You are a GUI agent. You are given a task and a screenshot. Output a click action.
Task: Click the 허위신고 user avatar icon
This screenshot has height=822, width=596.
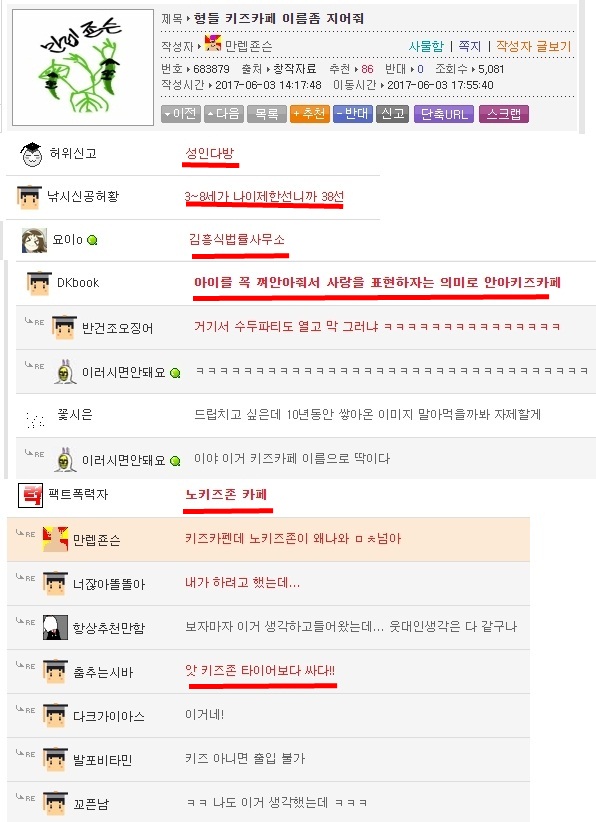click(31, 155)
